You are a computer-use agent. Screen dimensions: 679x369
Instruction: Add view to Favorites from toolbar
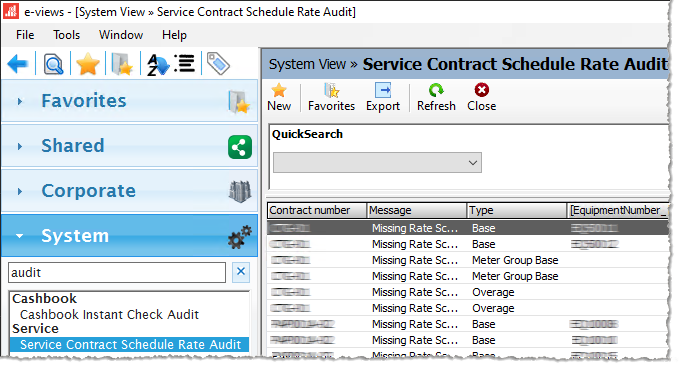coord(331,97)
